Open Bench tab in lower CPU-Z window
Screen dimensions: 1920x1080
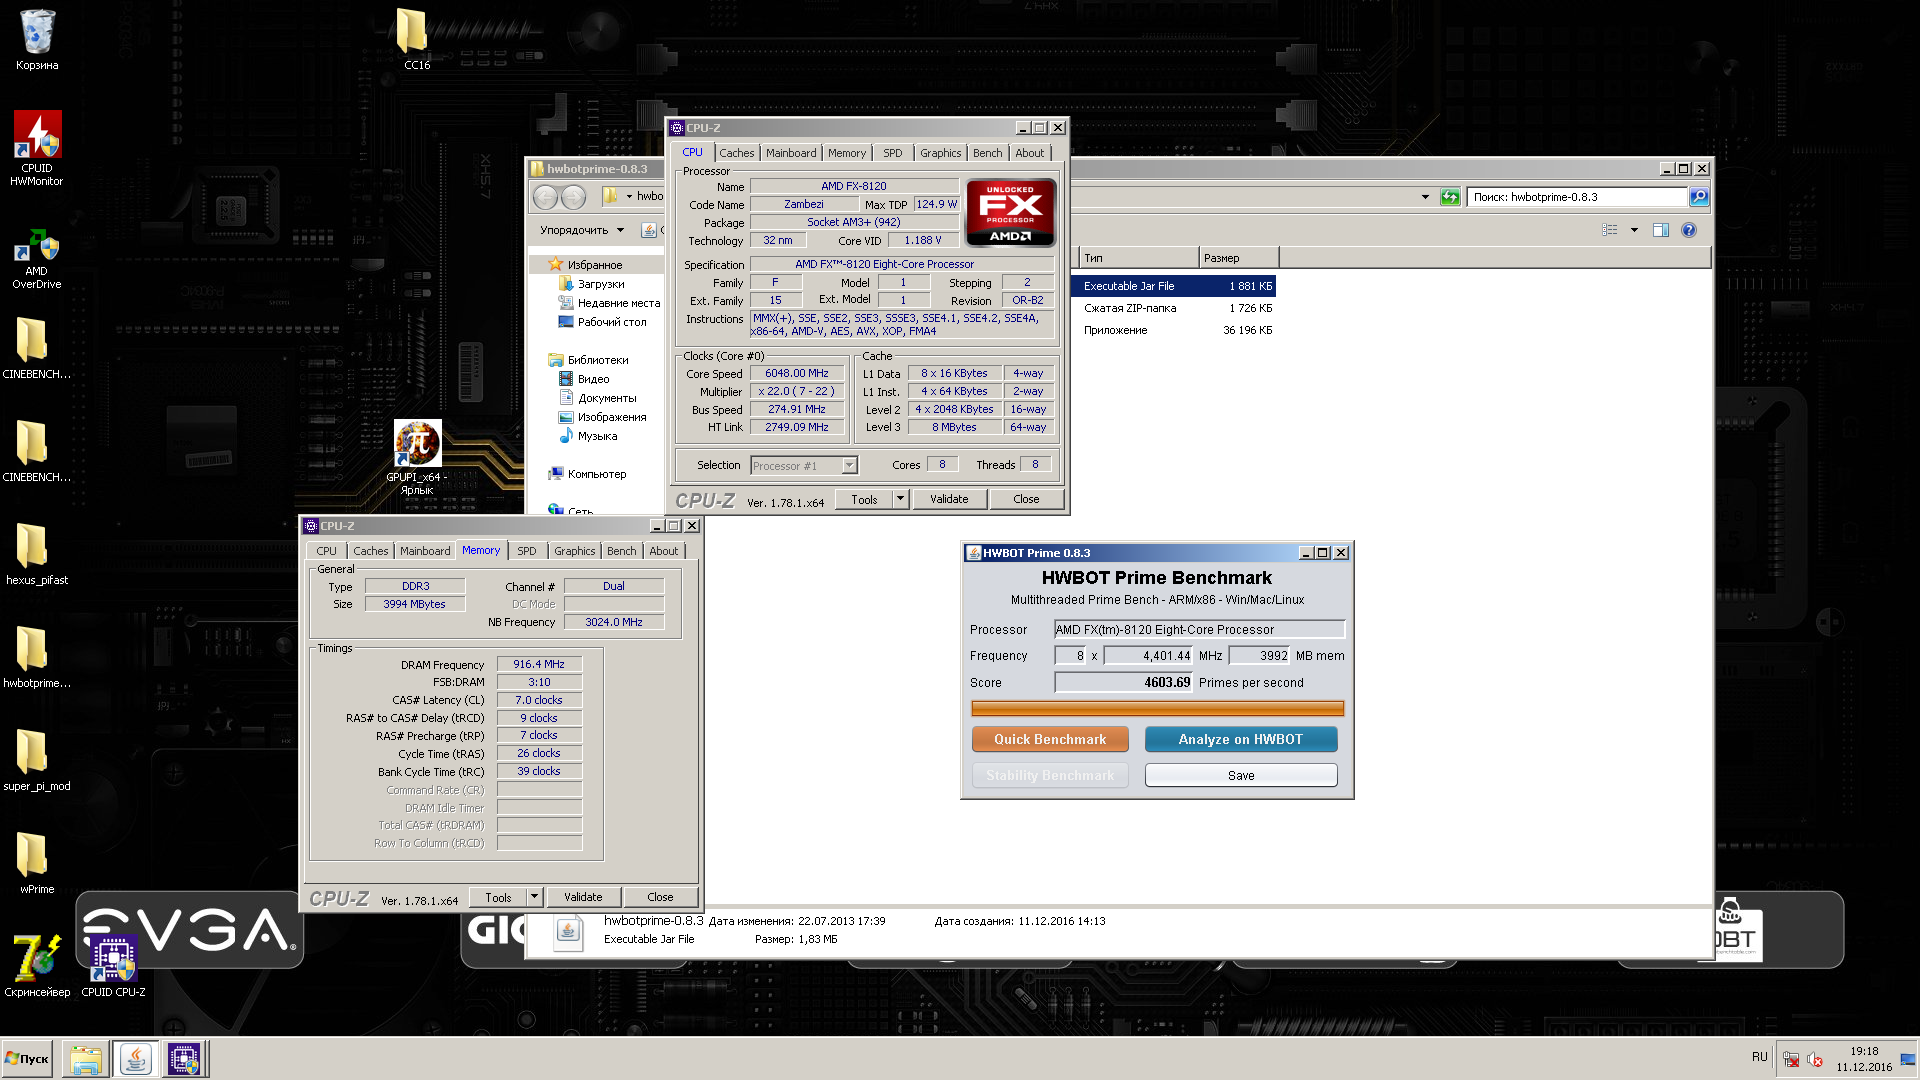[621, 551]
